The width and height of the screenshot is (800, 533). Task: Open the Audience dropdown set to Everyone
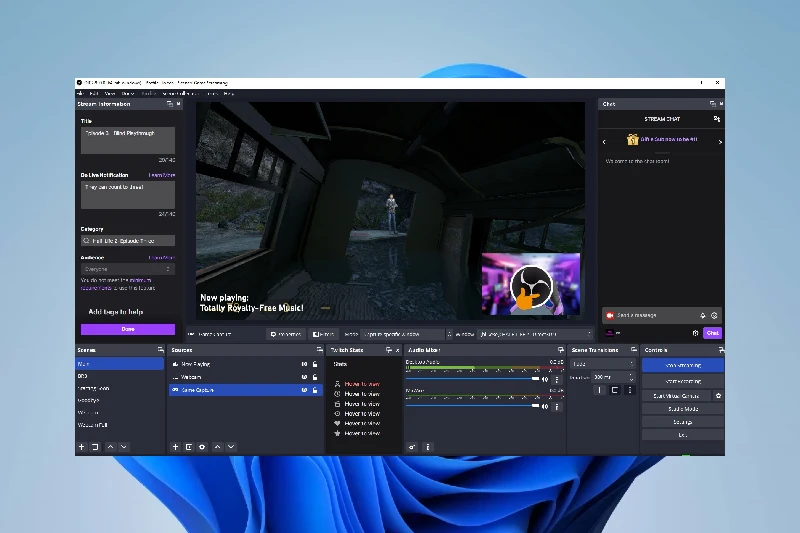pyautogui.click(x=128, y=269)
